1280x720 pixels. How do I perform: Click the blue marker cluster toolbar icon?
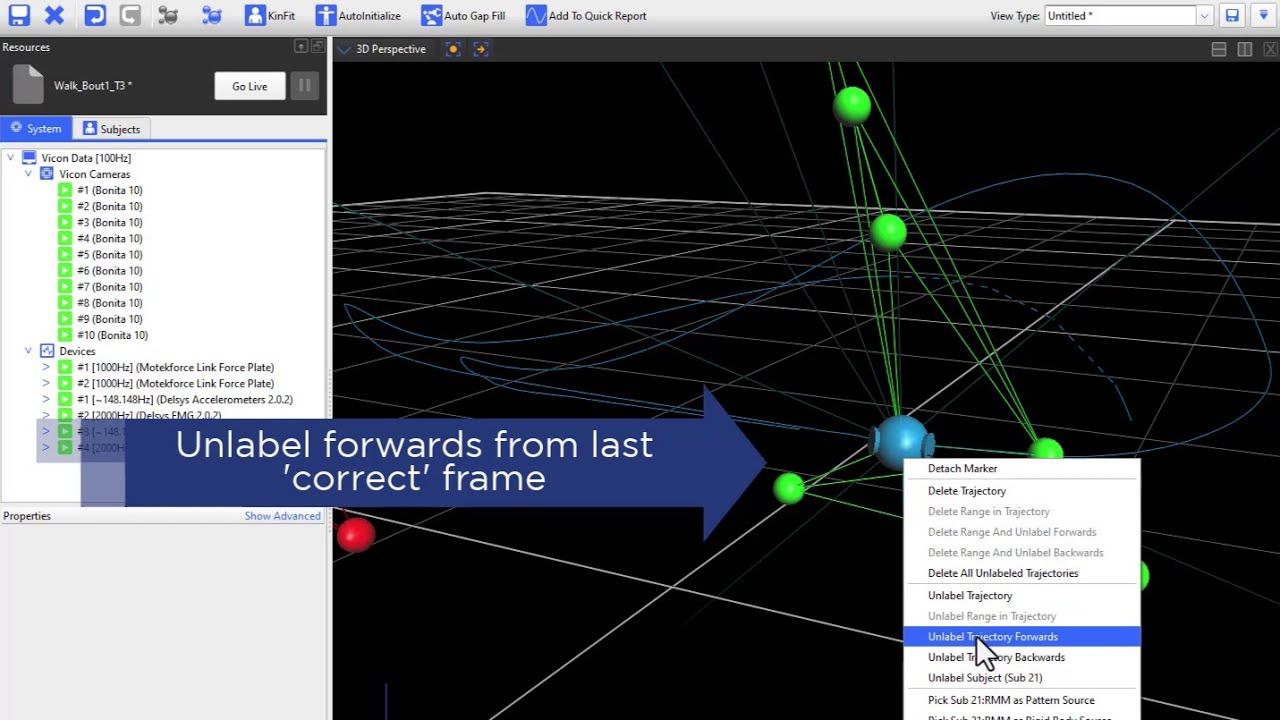pos(211,15)
